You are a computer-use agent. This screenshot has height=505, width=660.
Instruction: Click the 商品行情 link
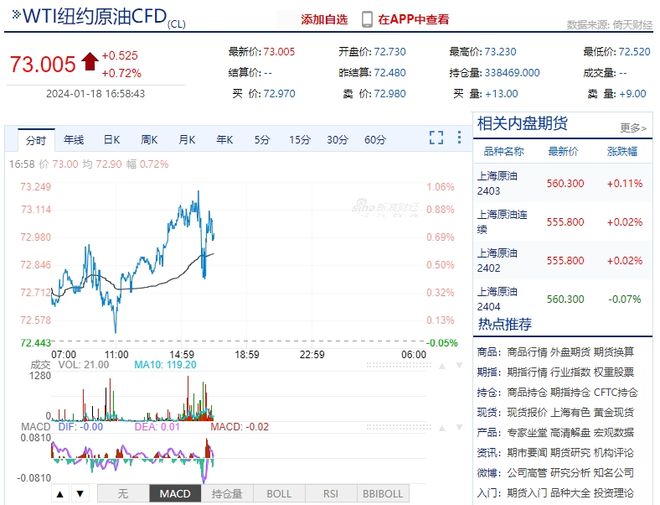point(527,352)
